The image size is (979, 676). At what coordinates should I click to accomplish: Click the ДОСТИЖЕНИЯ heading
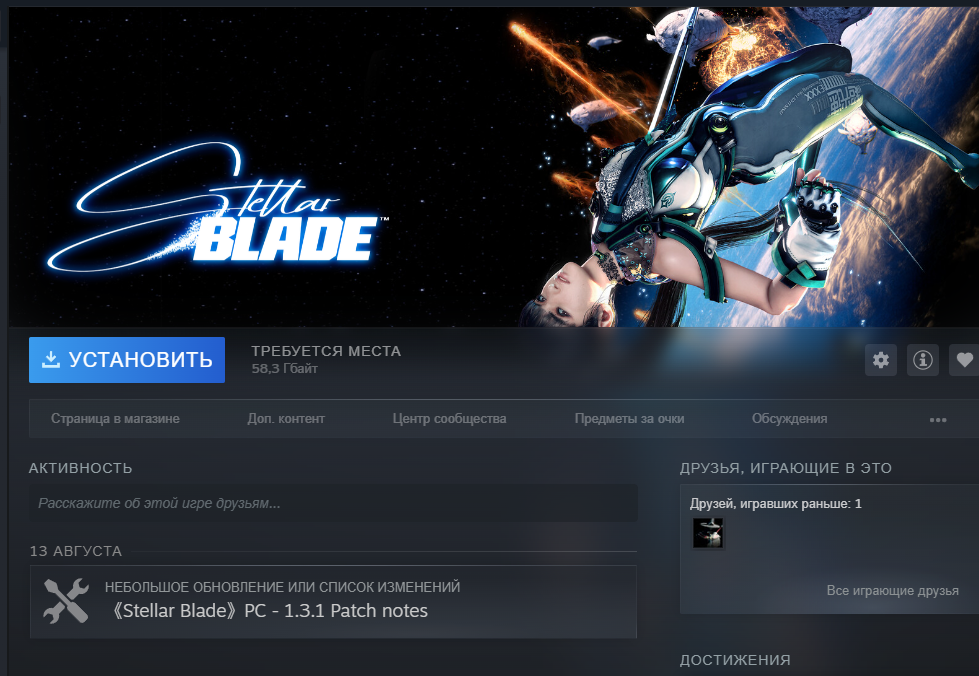(x=735, y=660)
